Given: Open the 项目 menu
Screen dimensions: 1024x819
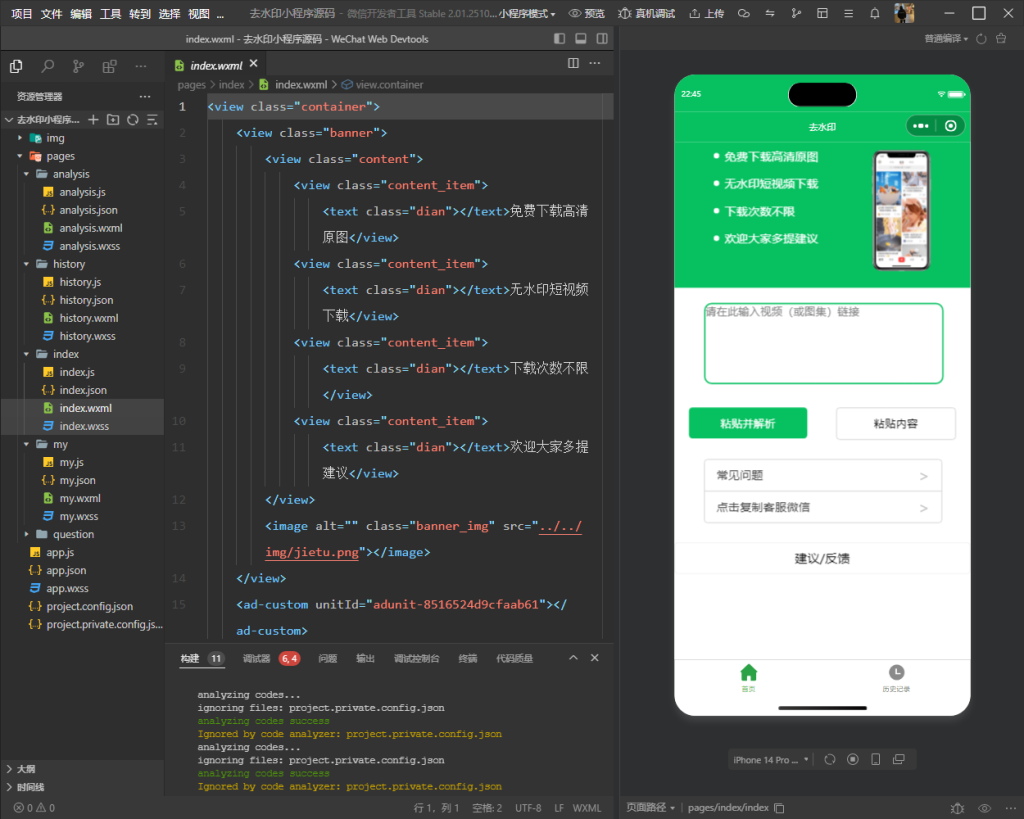Looking at the screenshot, I should 22,14.
